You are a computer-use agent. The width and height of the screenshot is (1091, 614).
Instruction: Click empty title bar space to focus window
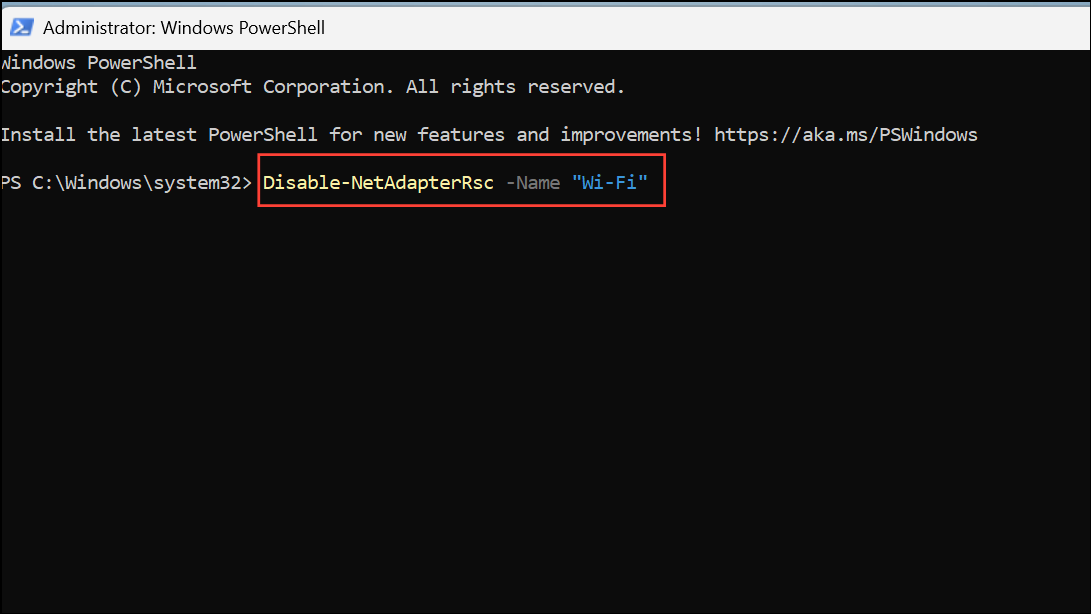(700, 26)
